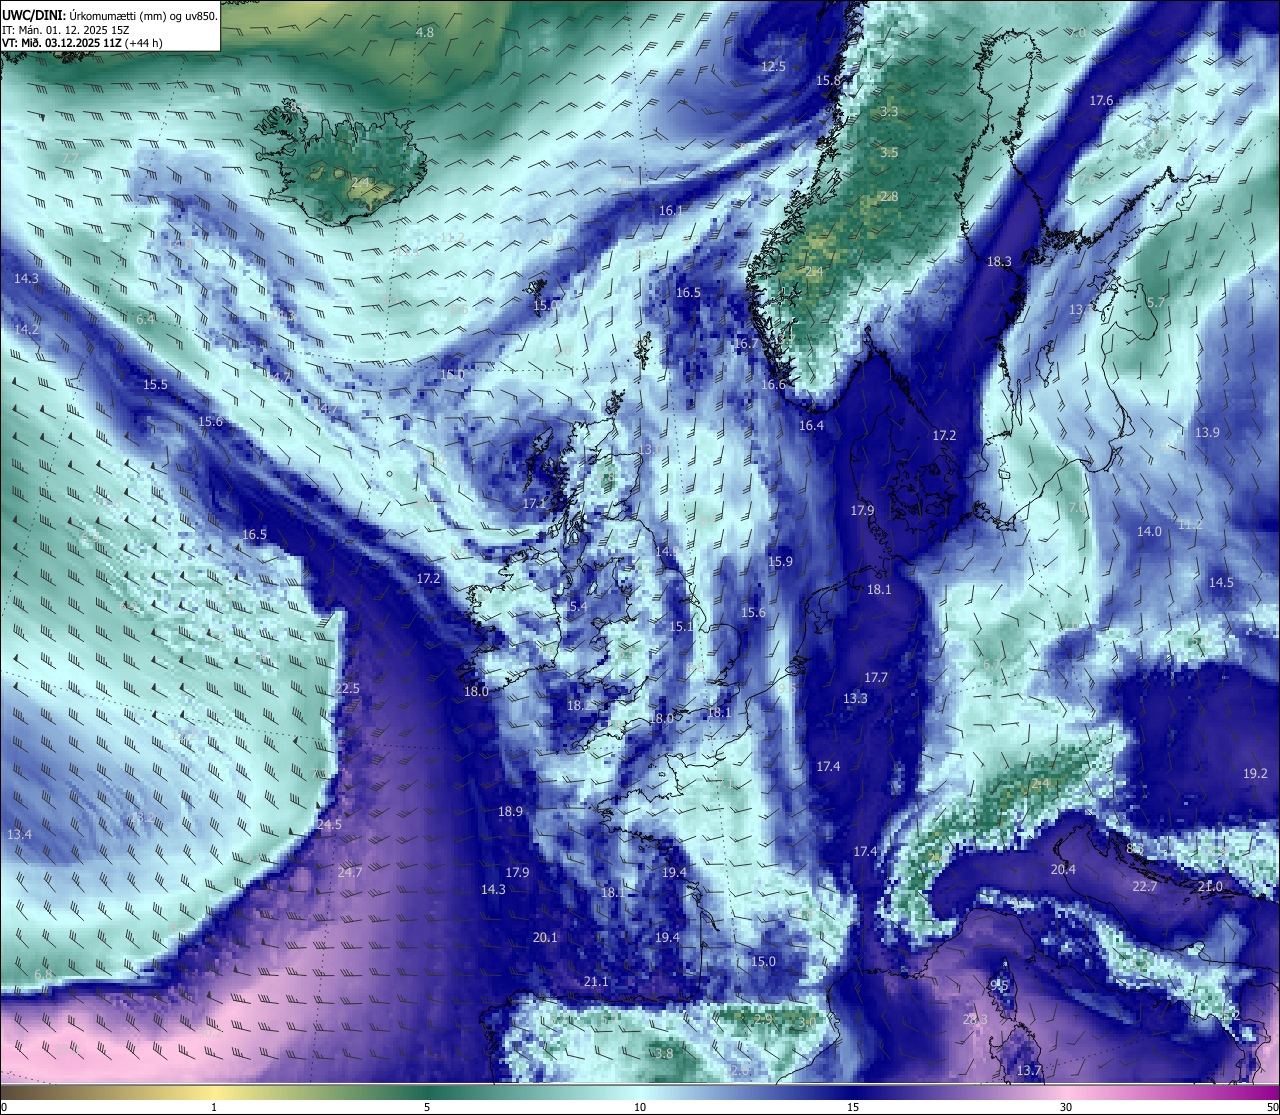Click the '15' tick label on the color scale
Image resolution: width=1280 pixels, height=1115 pixels.
tap(853, 1107)
